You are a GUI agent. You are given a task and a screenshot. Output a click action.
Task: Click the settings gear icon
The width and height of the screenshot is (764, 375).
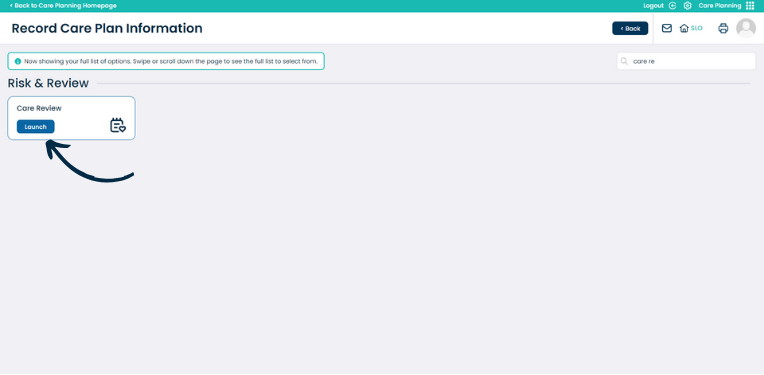click(688, 6)
